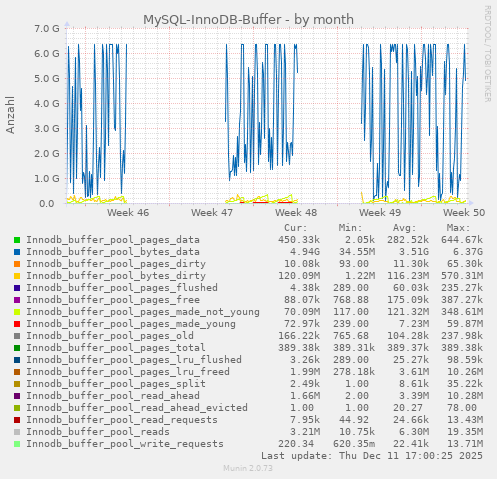
Task: Click the 6.0 G y-axis value
Action: 47,53
